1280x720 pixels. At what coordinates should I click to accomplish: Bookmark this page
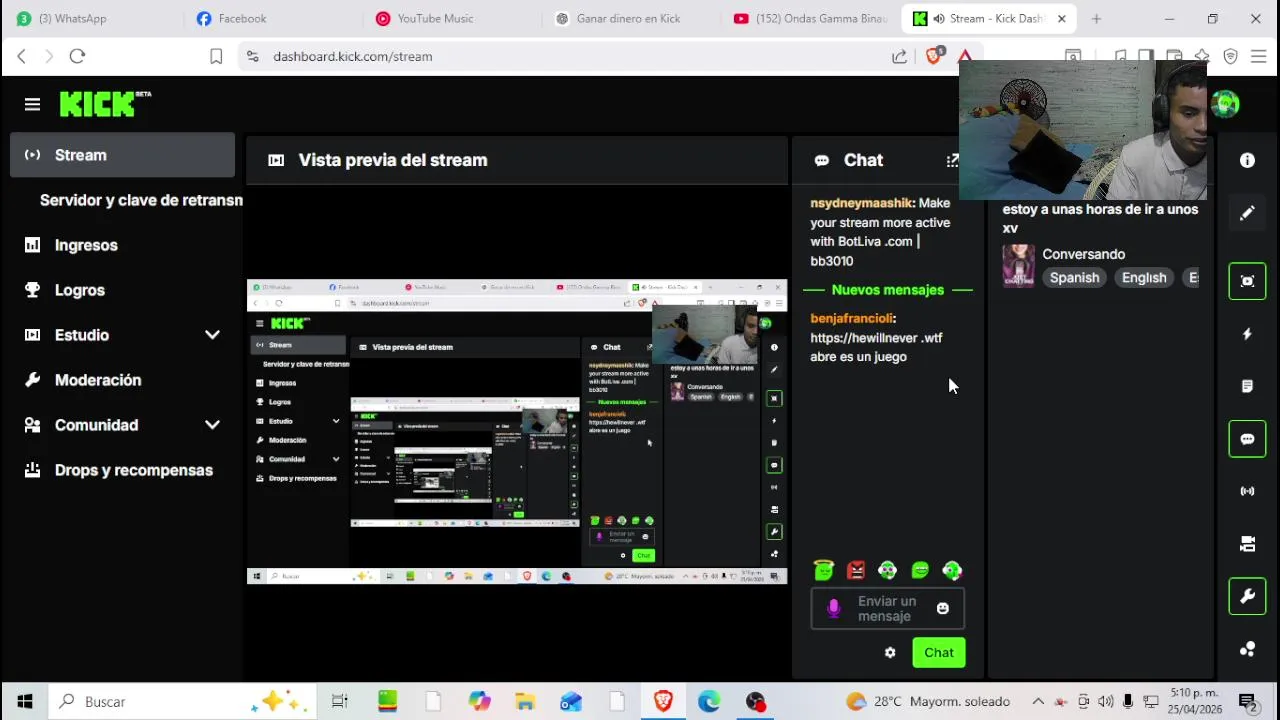[216, 56]
